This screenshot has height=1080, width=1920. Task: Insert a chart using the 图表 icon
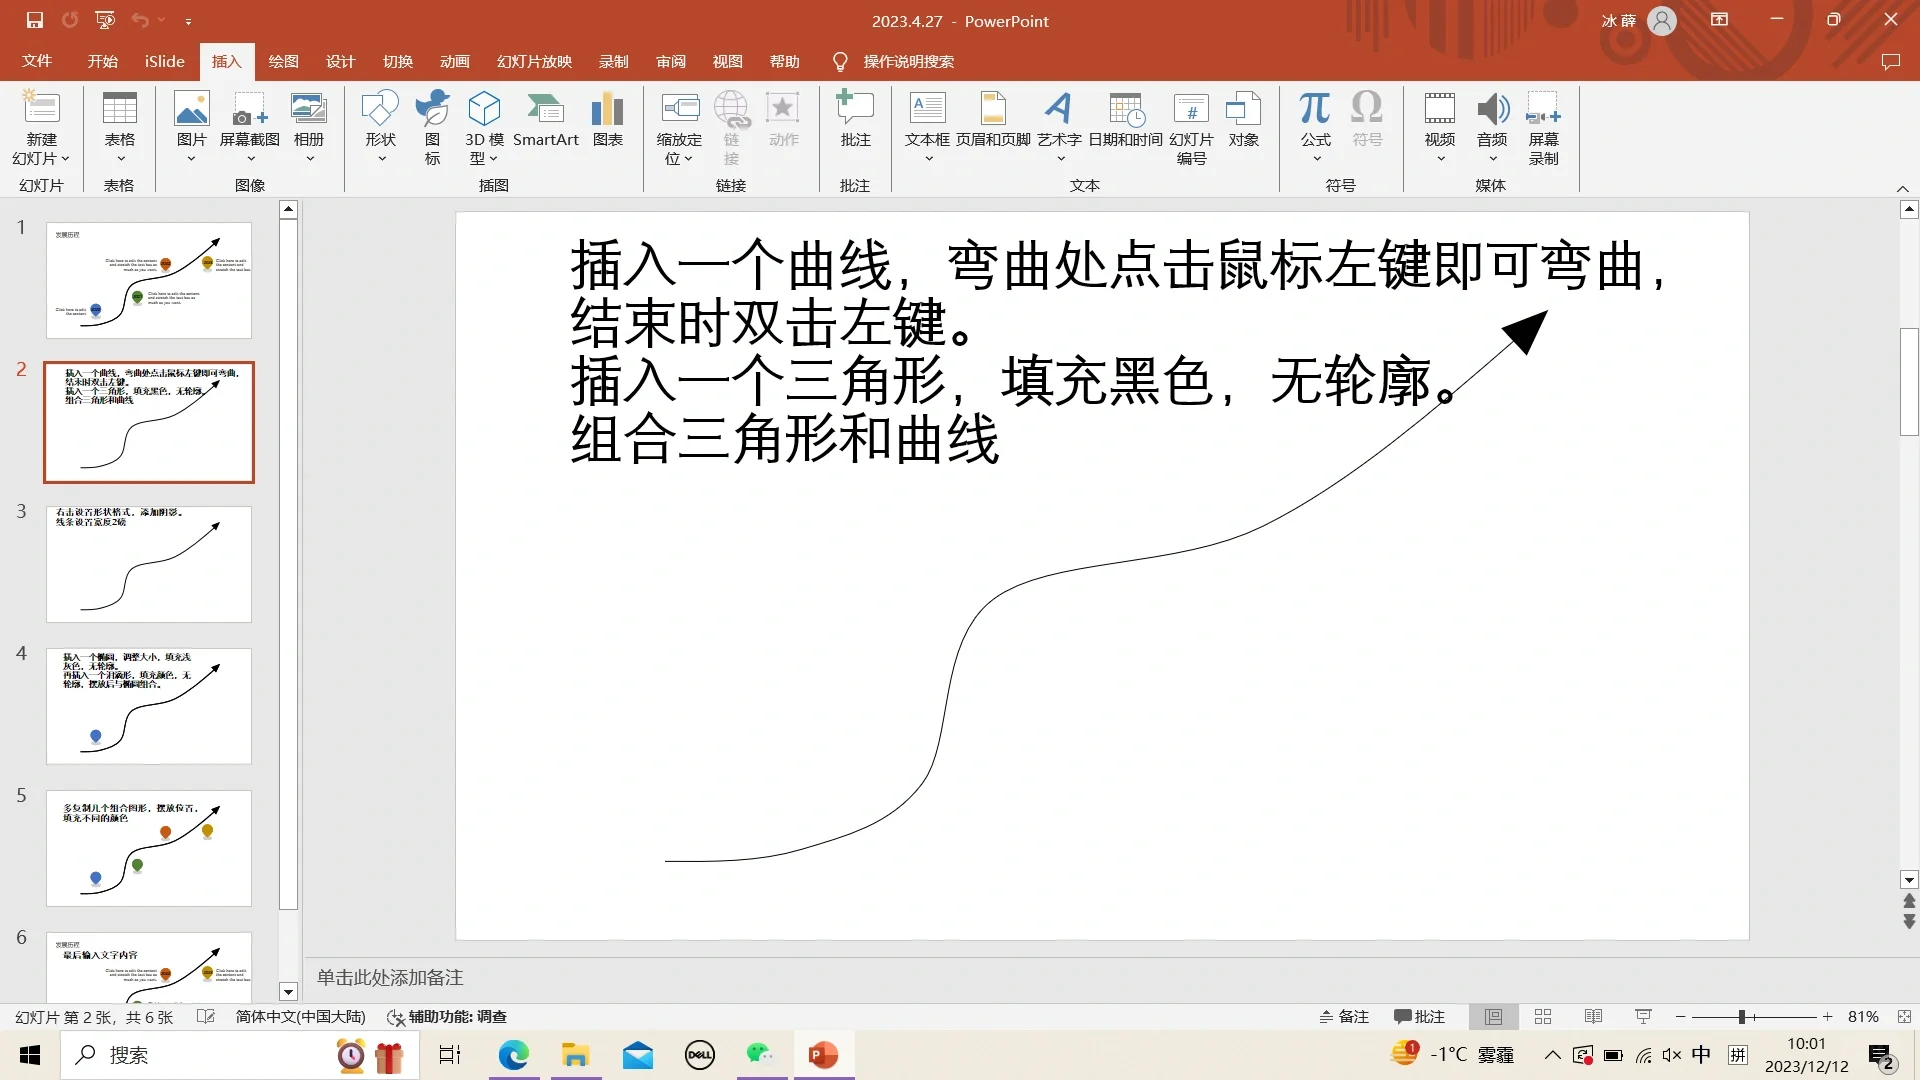coord(606,123)
